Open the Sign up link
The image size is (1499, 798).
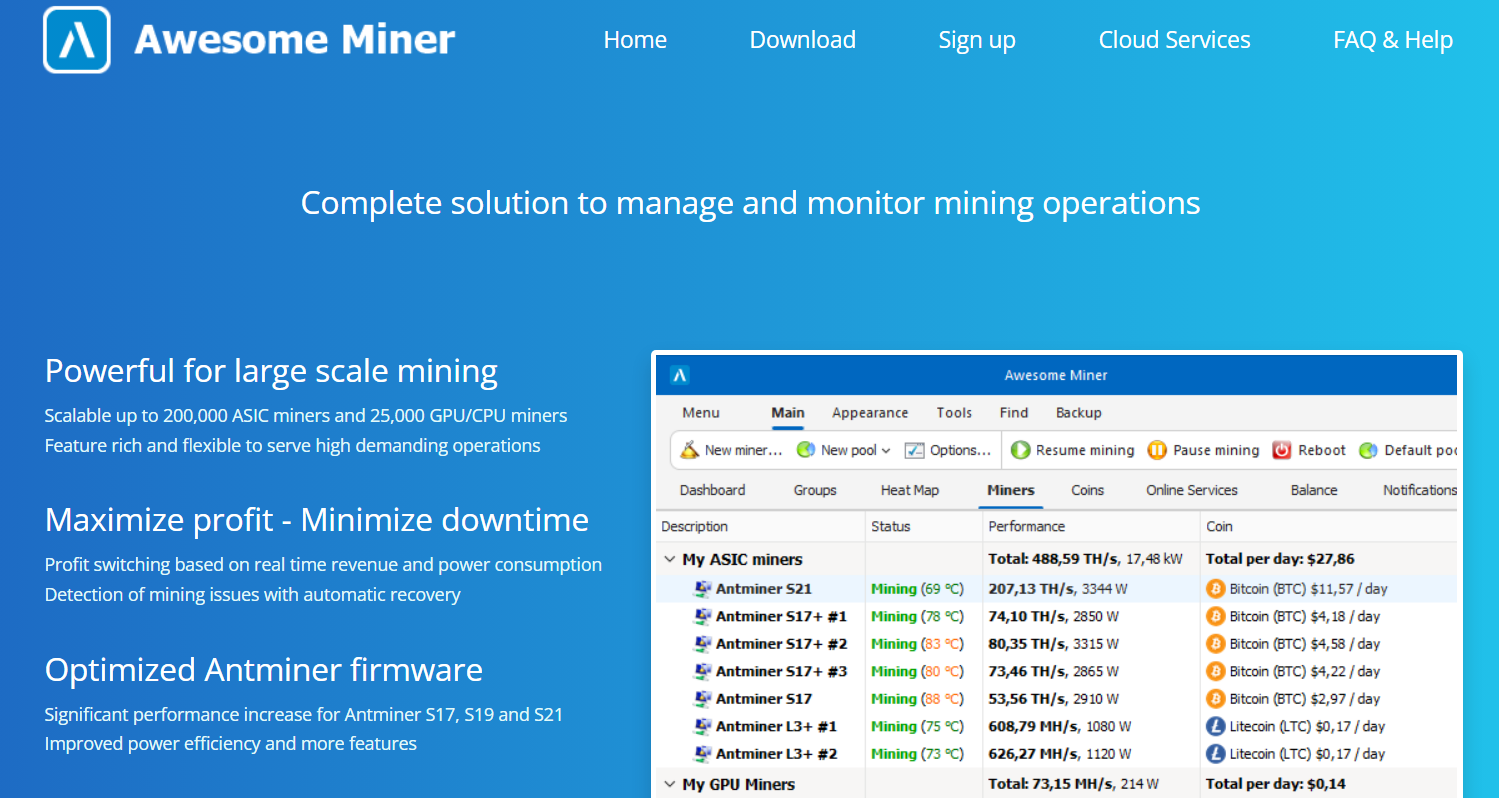click(976, 40)
